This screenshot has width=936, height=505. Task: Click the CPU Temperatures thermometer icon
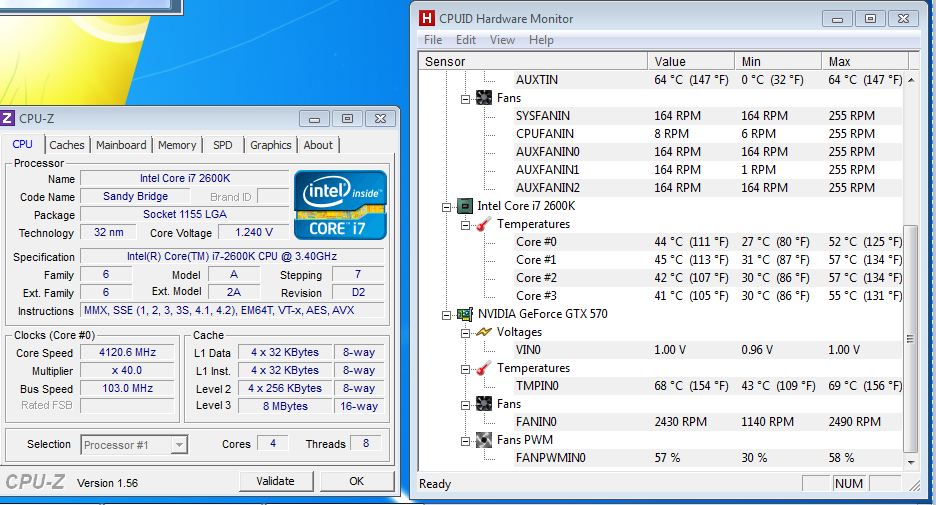click(x=484, y=224)
